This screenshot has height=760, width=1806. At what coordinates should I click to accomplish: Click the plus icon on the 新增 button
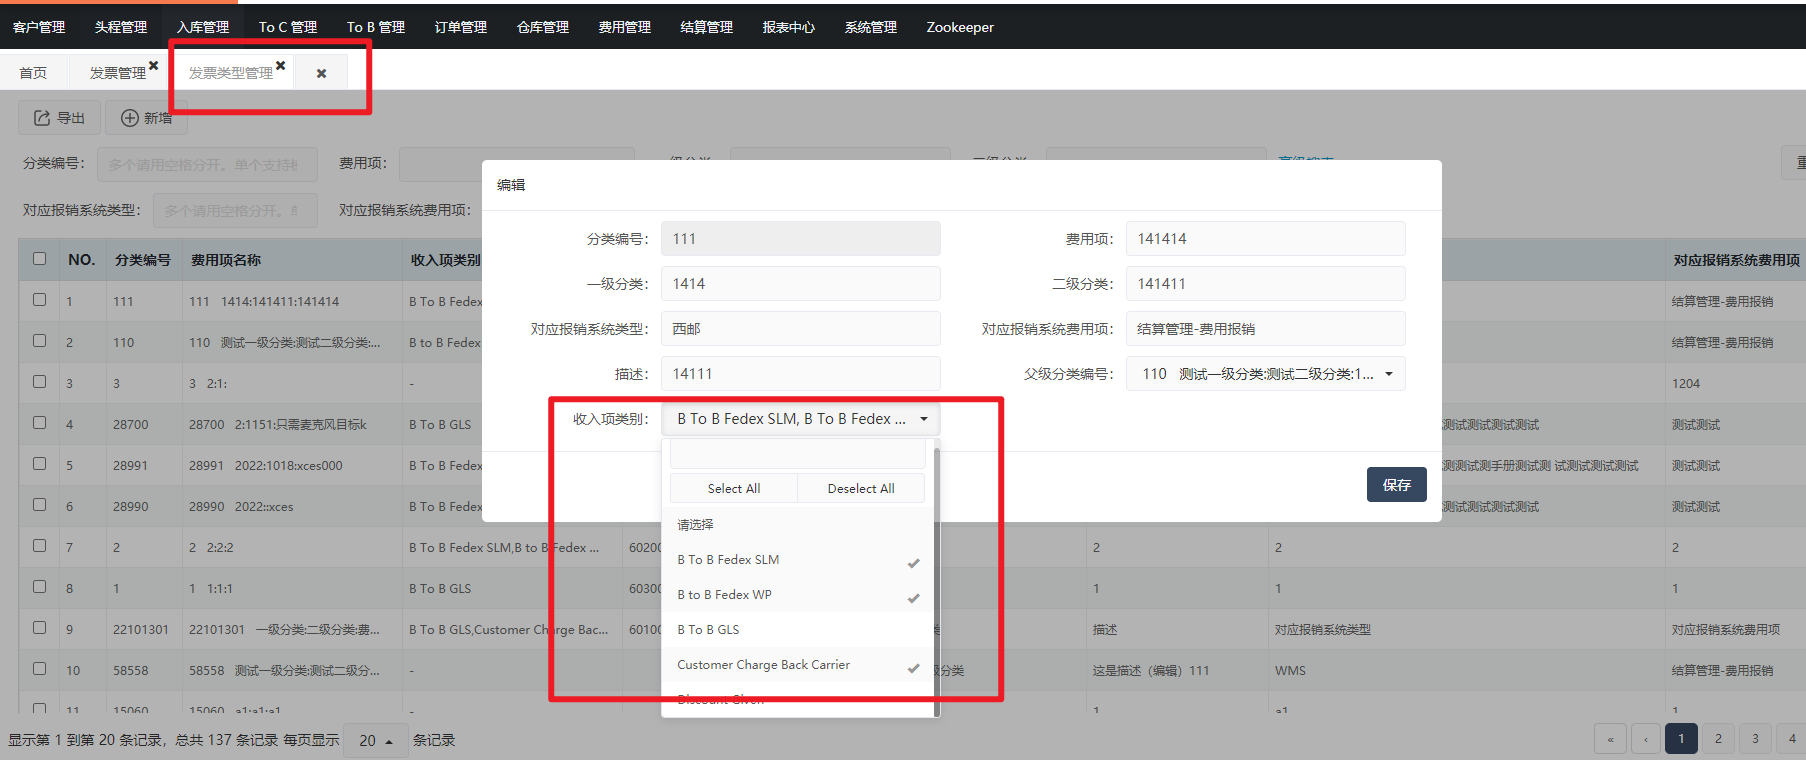click(x=130, y=118)
